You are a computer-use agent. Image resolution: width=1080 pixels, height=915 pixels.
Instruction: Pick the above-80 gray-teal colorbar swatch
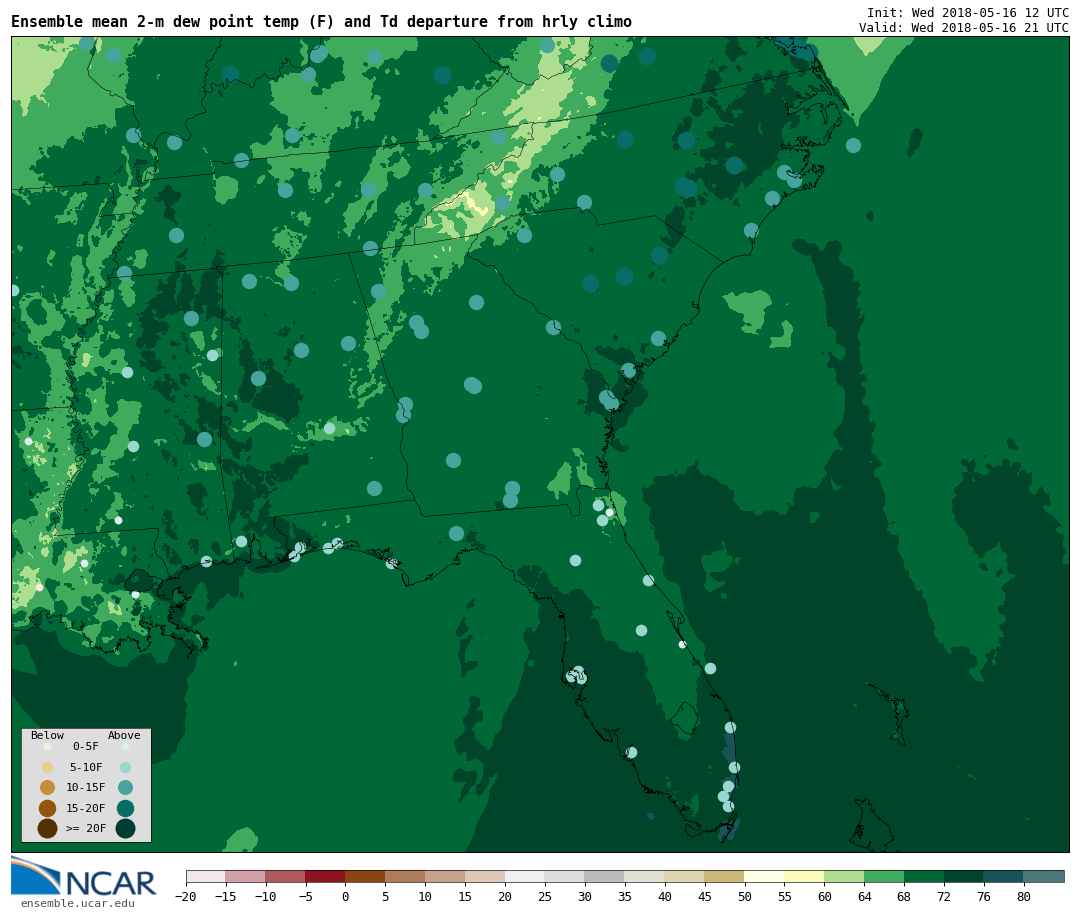click(x=1044, y=876)
